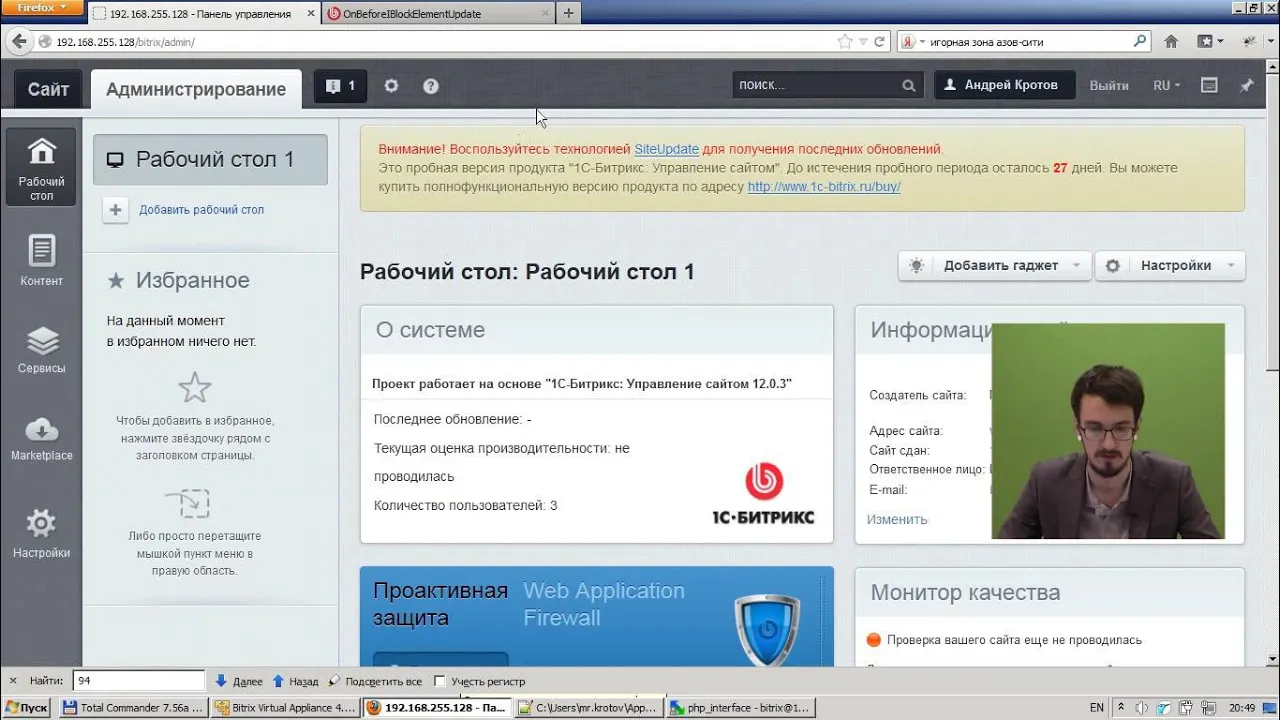The height and width of the screenshot is (720, 1280).
Task: Close the find bar with X
Action: point(13,681)
